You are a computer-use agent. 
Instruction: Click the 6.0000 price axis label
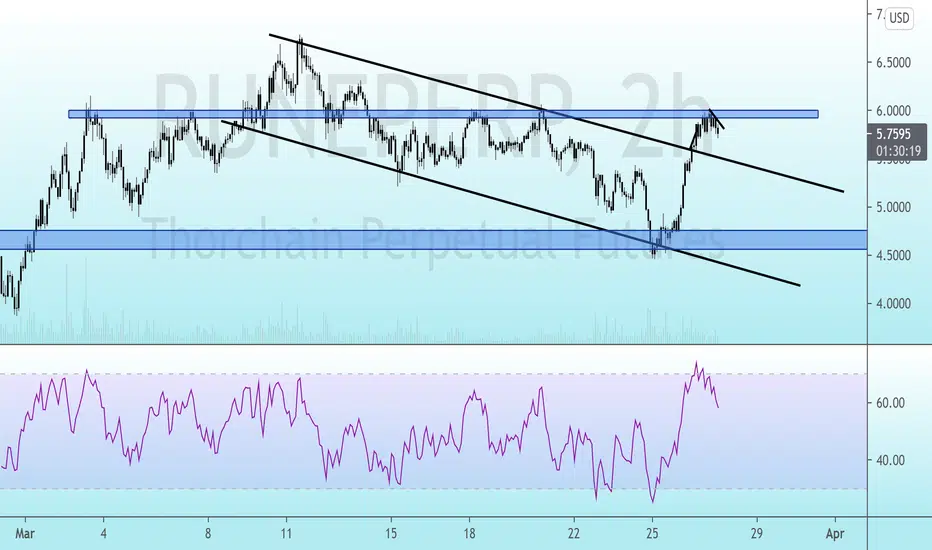click(x=893, y=111)
